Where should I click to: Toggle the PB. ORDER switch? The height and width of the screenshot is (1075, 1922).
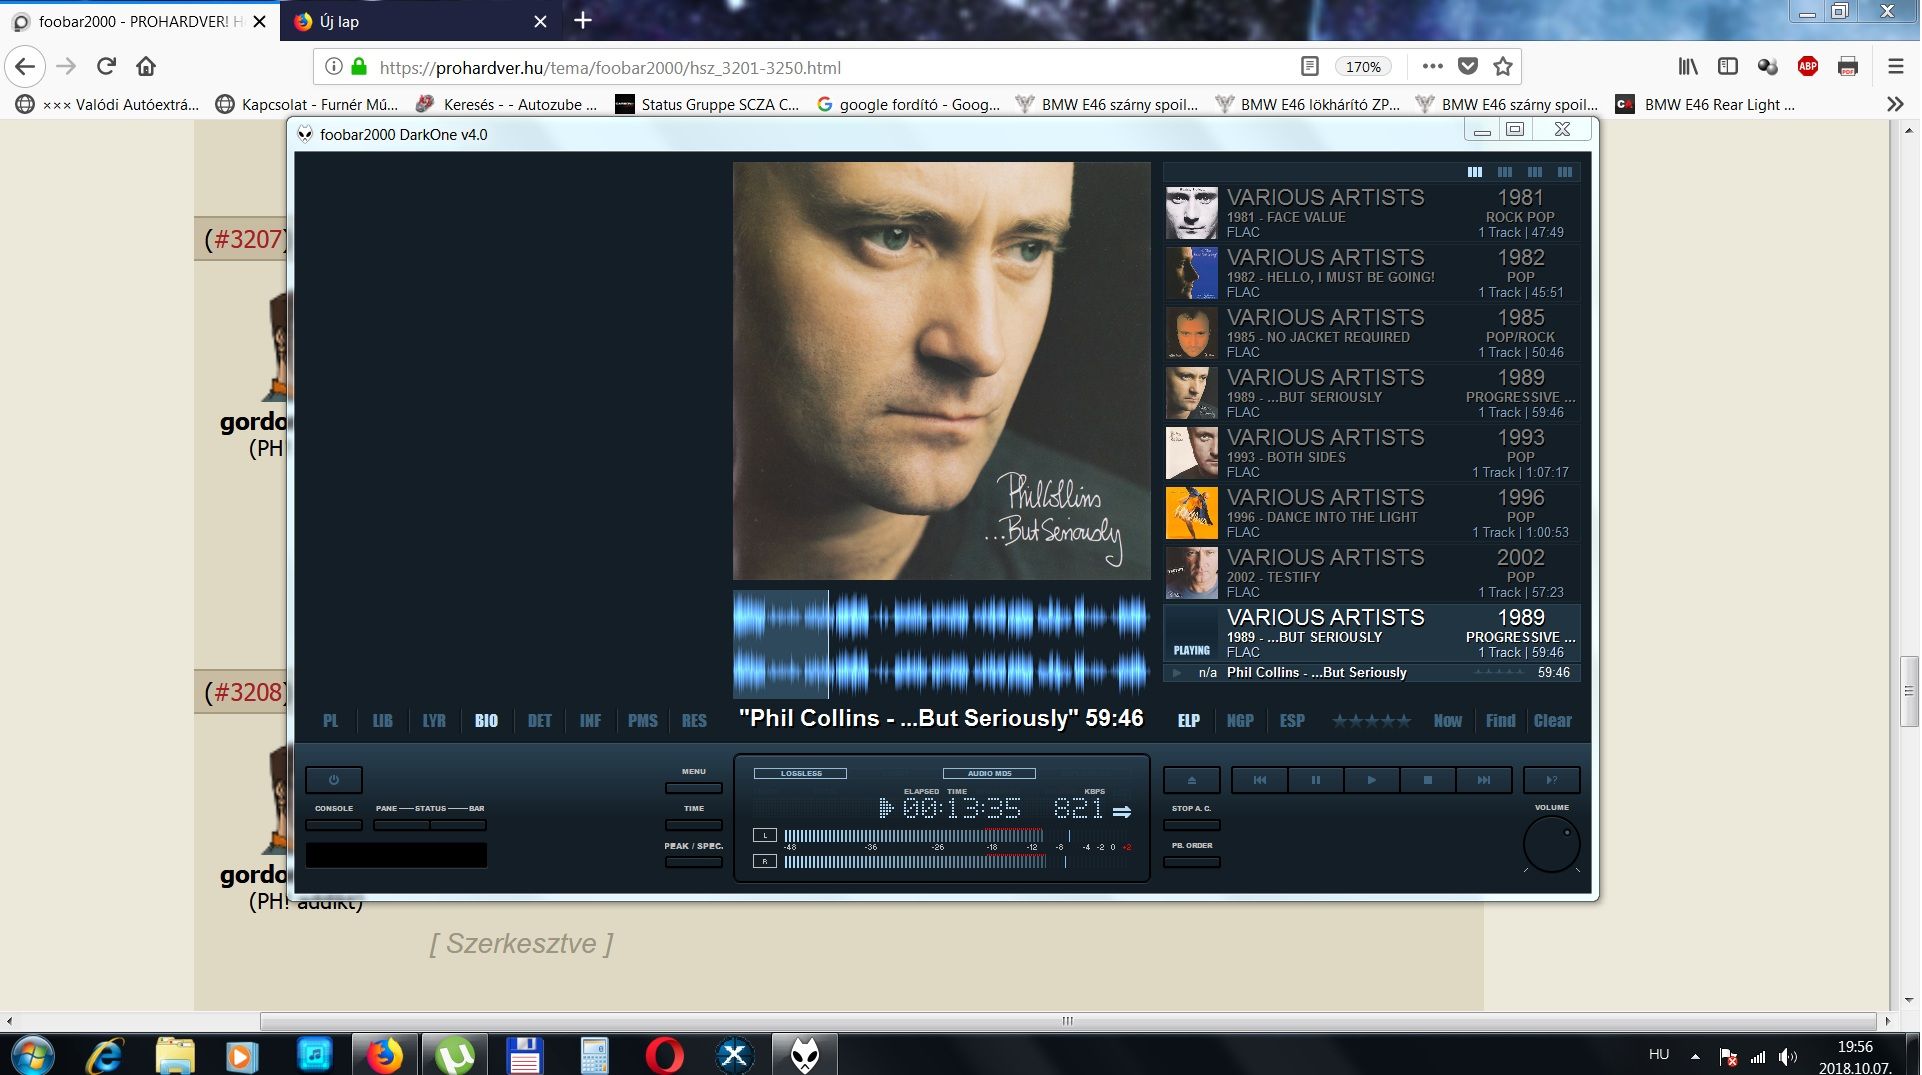pyautogui.click(x=1191, y=863)
